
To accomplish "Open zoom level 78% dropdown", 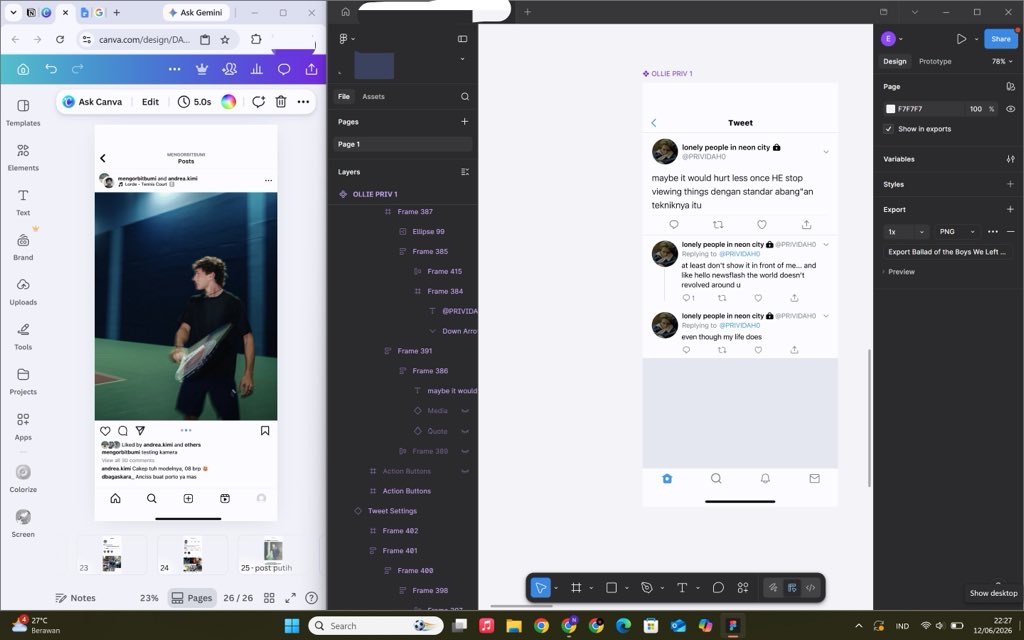I will tap(1002, 61).
